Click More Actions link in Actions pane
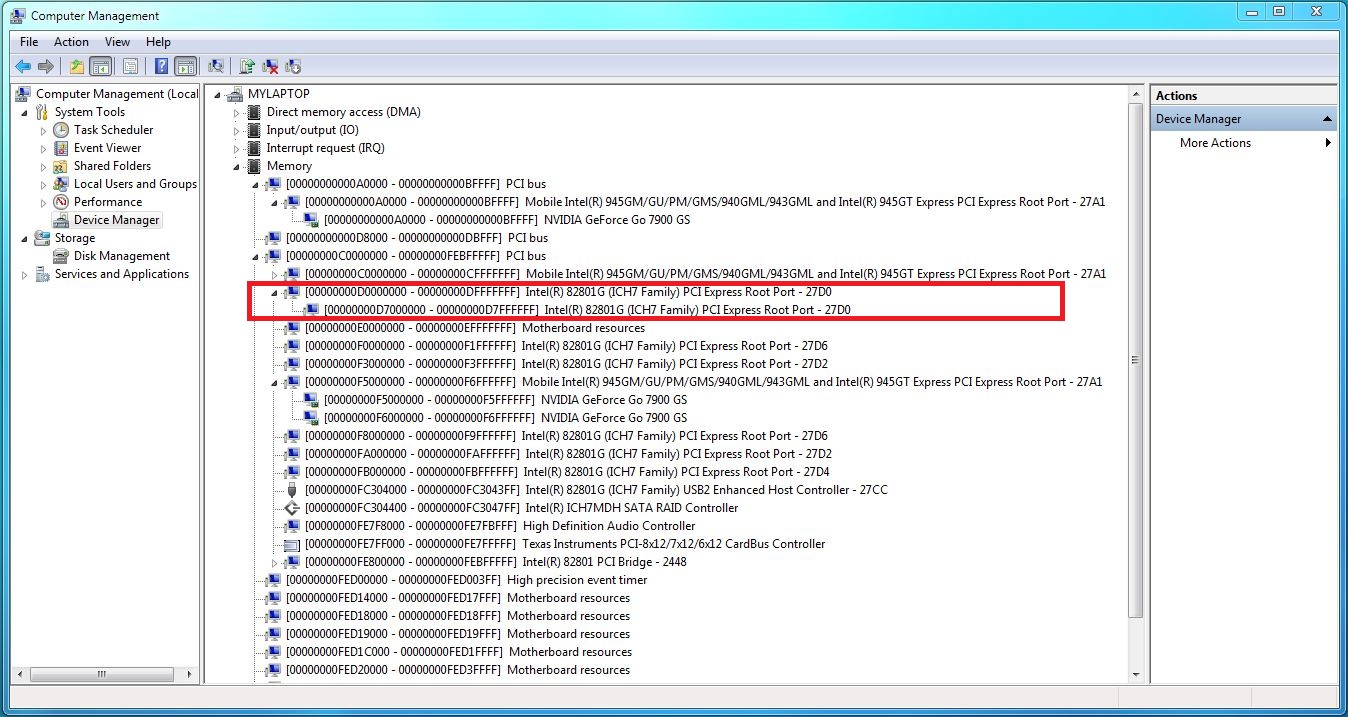Screen dimensions: 1348x717 pyautogui.click(x=1215, y=143)
